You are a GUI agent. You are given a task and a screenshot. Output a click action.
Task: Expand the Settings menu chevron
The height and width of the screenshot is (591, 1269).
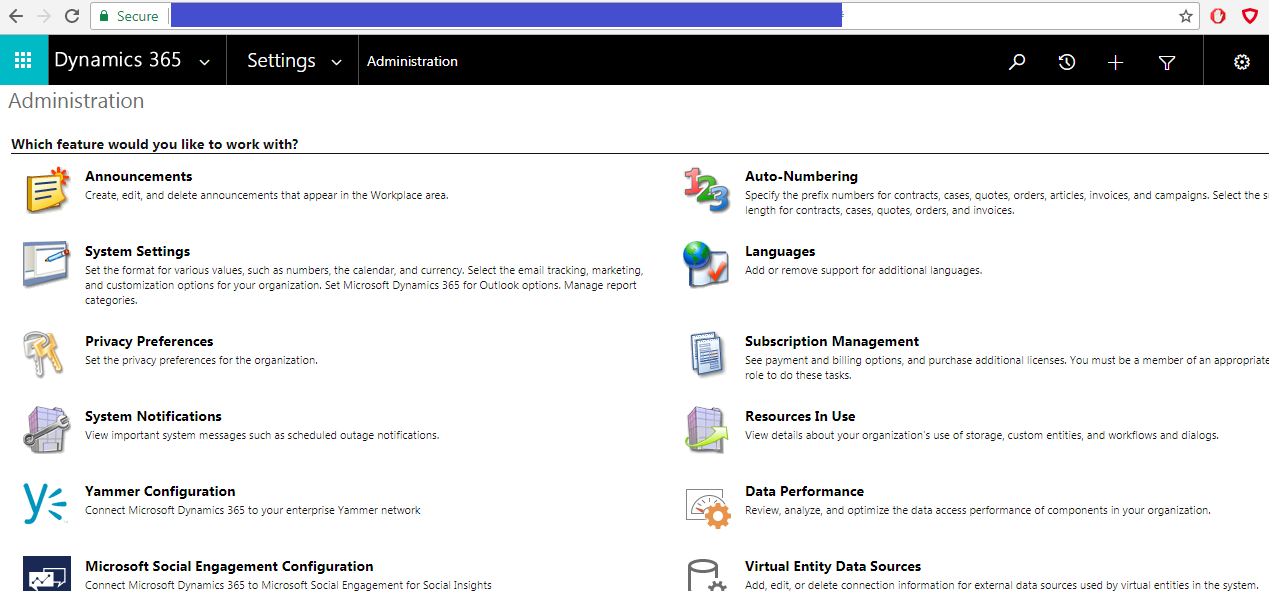[337, 62]
